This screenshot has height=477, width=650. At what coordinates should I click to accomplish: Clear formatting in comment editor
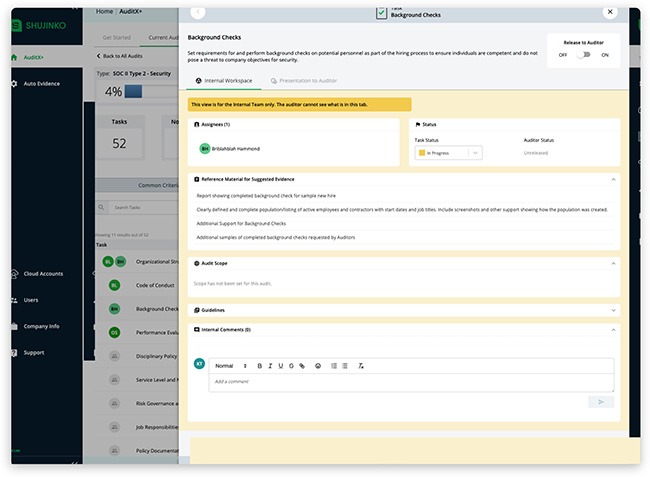[361, 366]
